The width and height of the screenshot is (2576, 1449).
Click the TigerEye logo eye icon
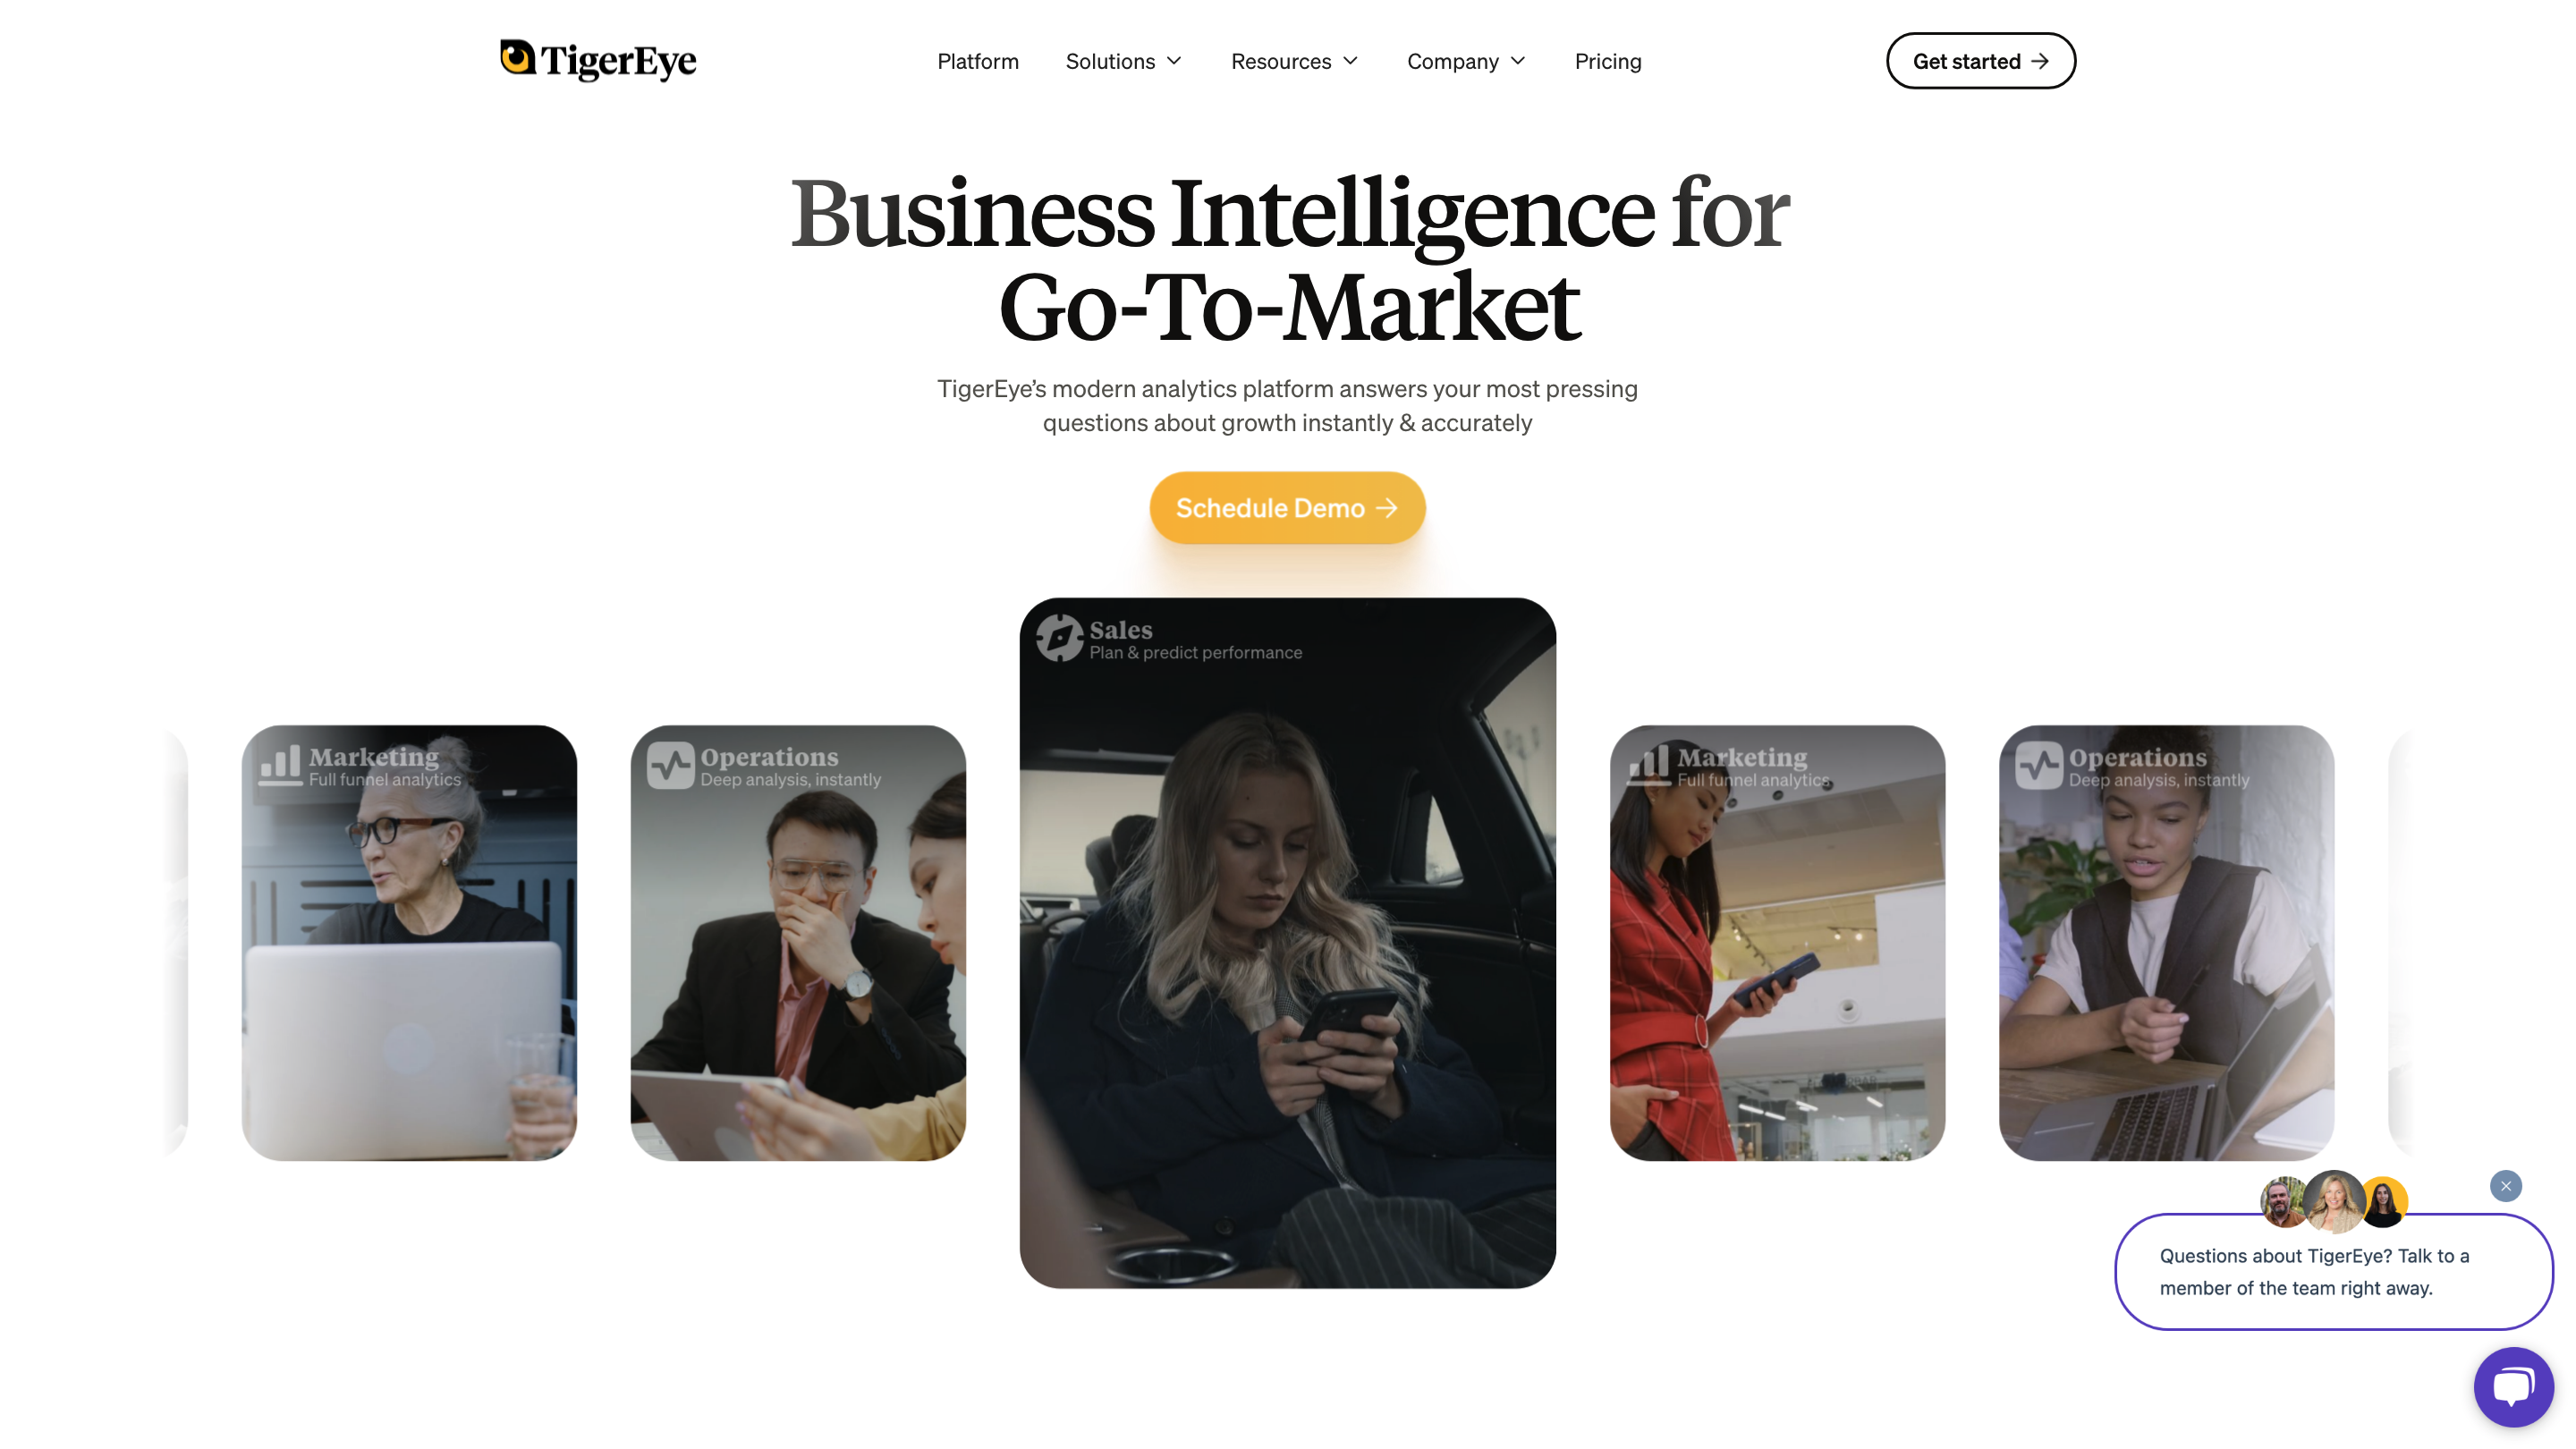[x=517, y=57]
